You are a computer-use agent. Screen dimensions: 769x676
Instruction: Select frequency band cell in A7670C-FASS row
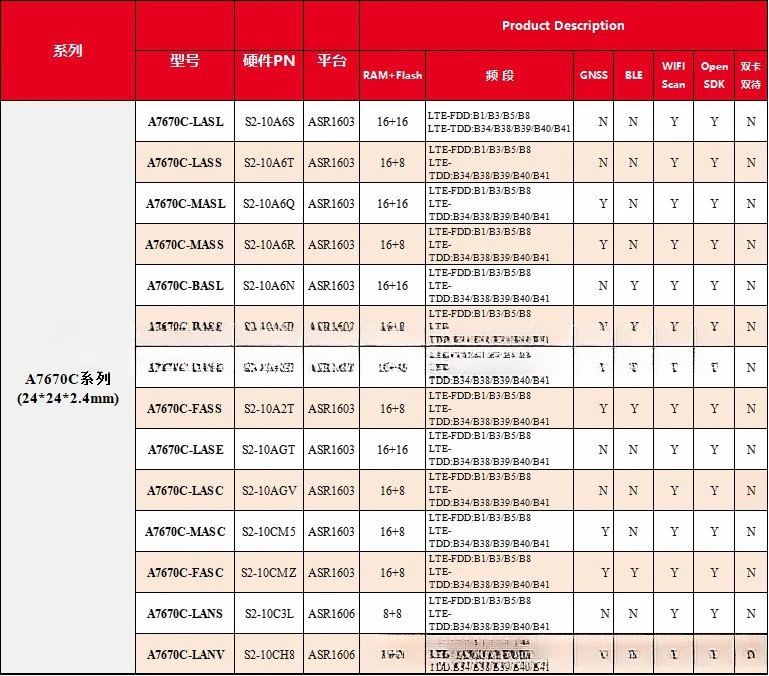click(x=500, y=408)
